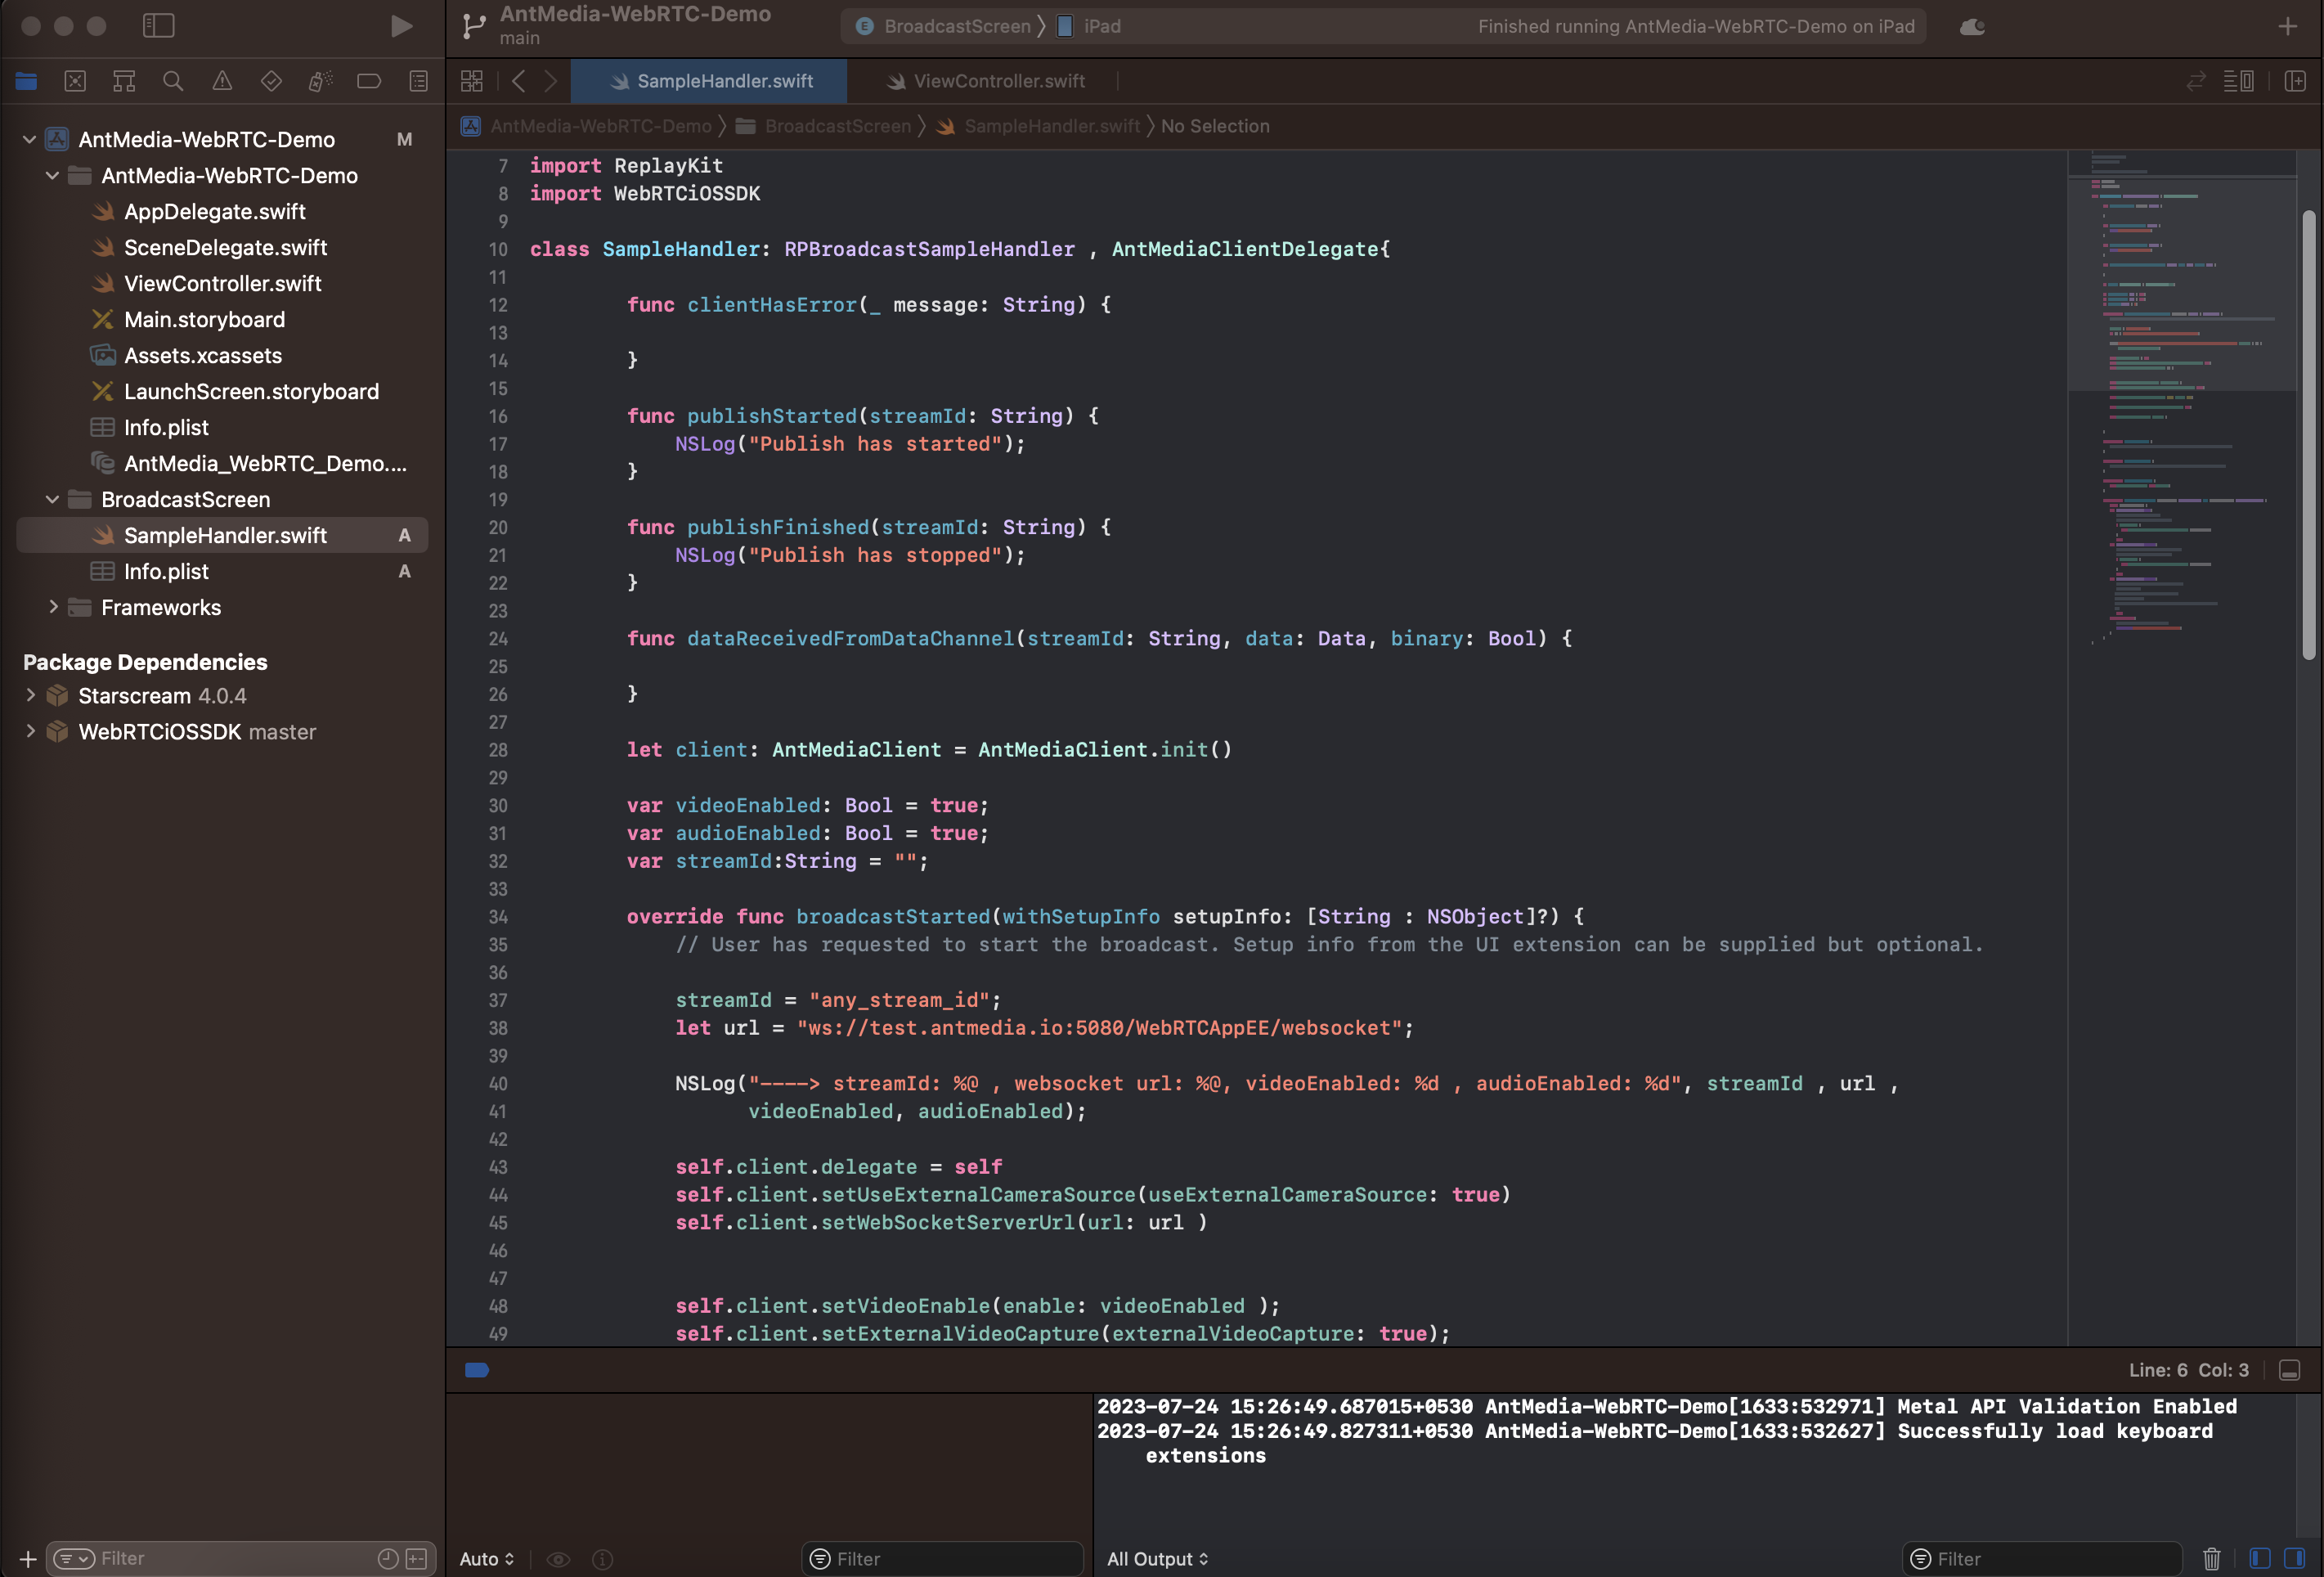Collapse the AntMedia-WebRTC-Demo group folder
The height and width of the screenshot is (1577, 2324).
click(53, 175)
